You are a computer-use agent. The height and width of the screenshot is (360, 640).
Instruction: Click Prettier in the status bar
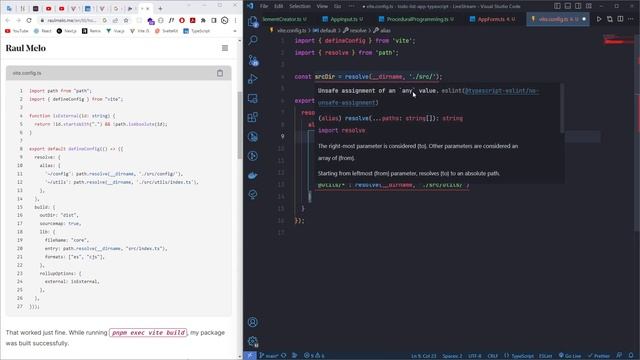[599, 356]
